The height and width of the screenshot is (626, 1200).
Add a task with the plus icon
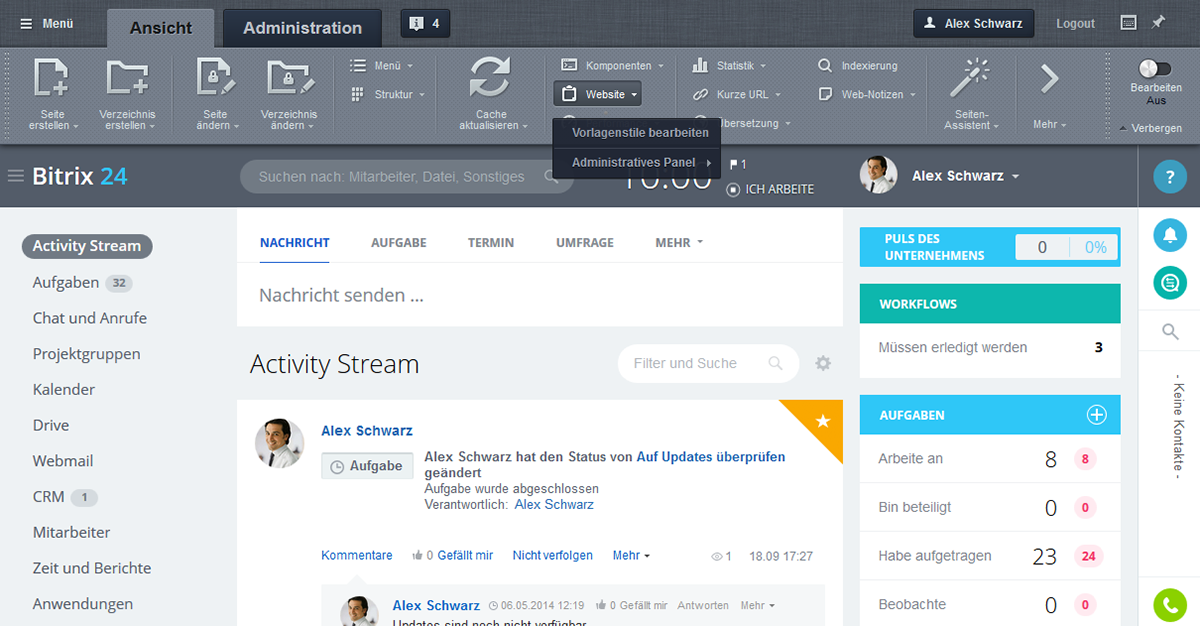click(1096, 415)
